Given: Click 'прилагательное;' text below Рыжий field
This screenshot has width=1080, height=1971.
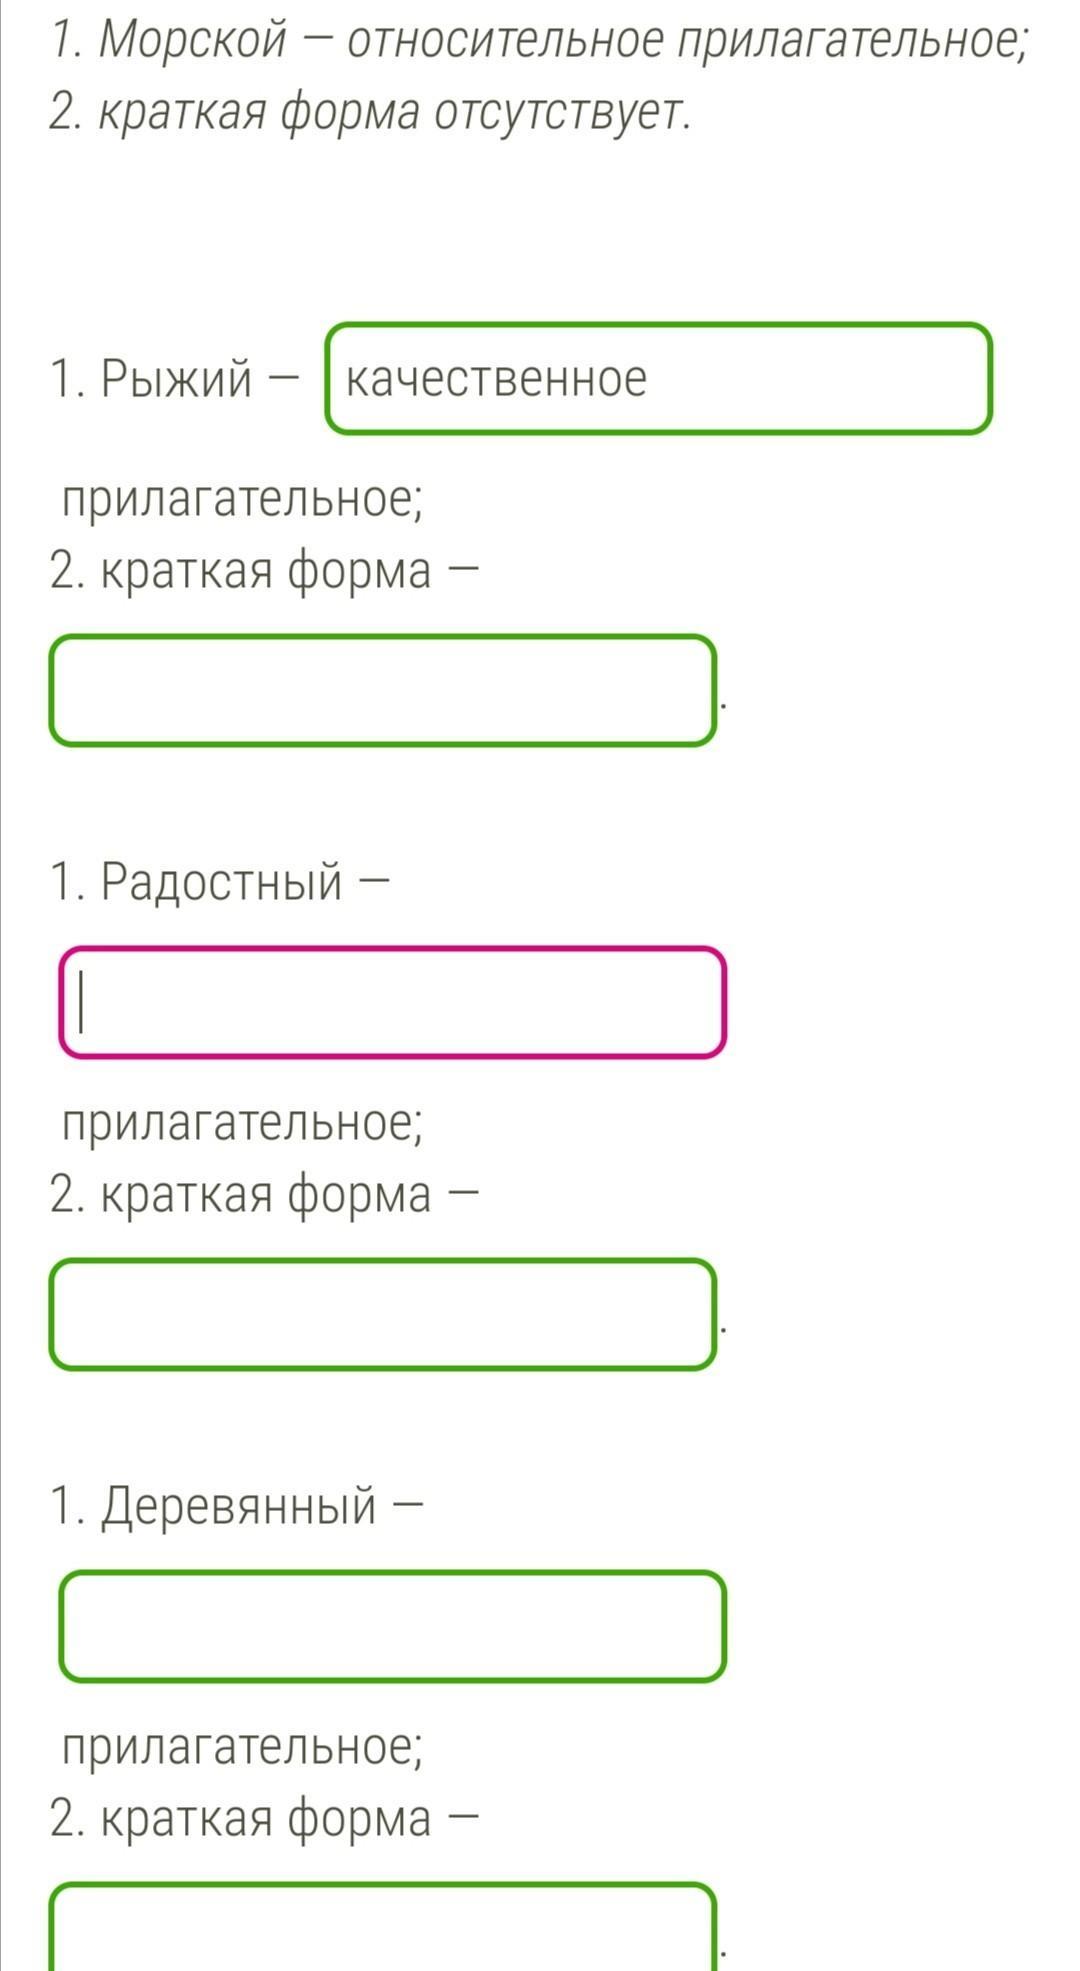Looking at the screenshot, I should point(242,499).
